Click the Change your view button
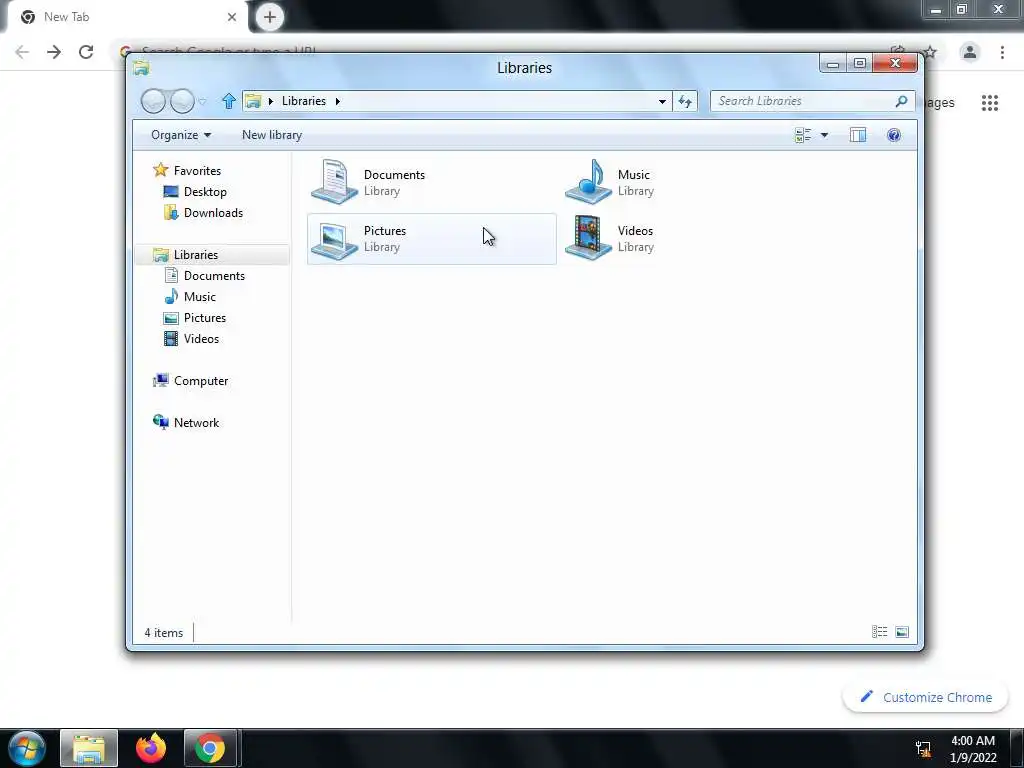Image resolution: width=1024 pixels, height=768 pixels. [x=803, y=135]
